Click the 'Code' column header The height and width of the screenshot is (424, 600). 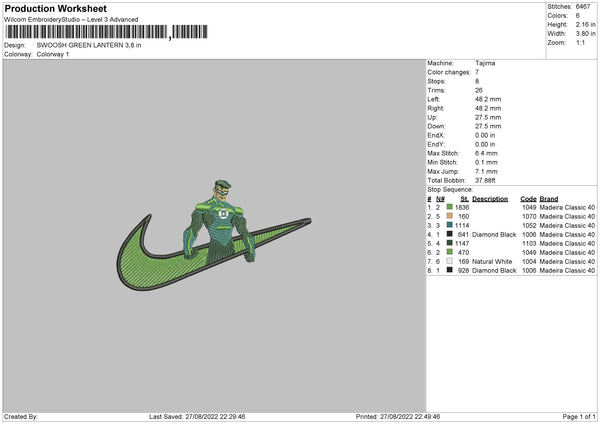tap(528, 199)
